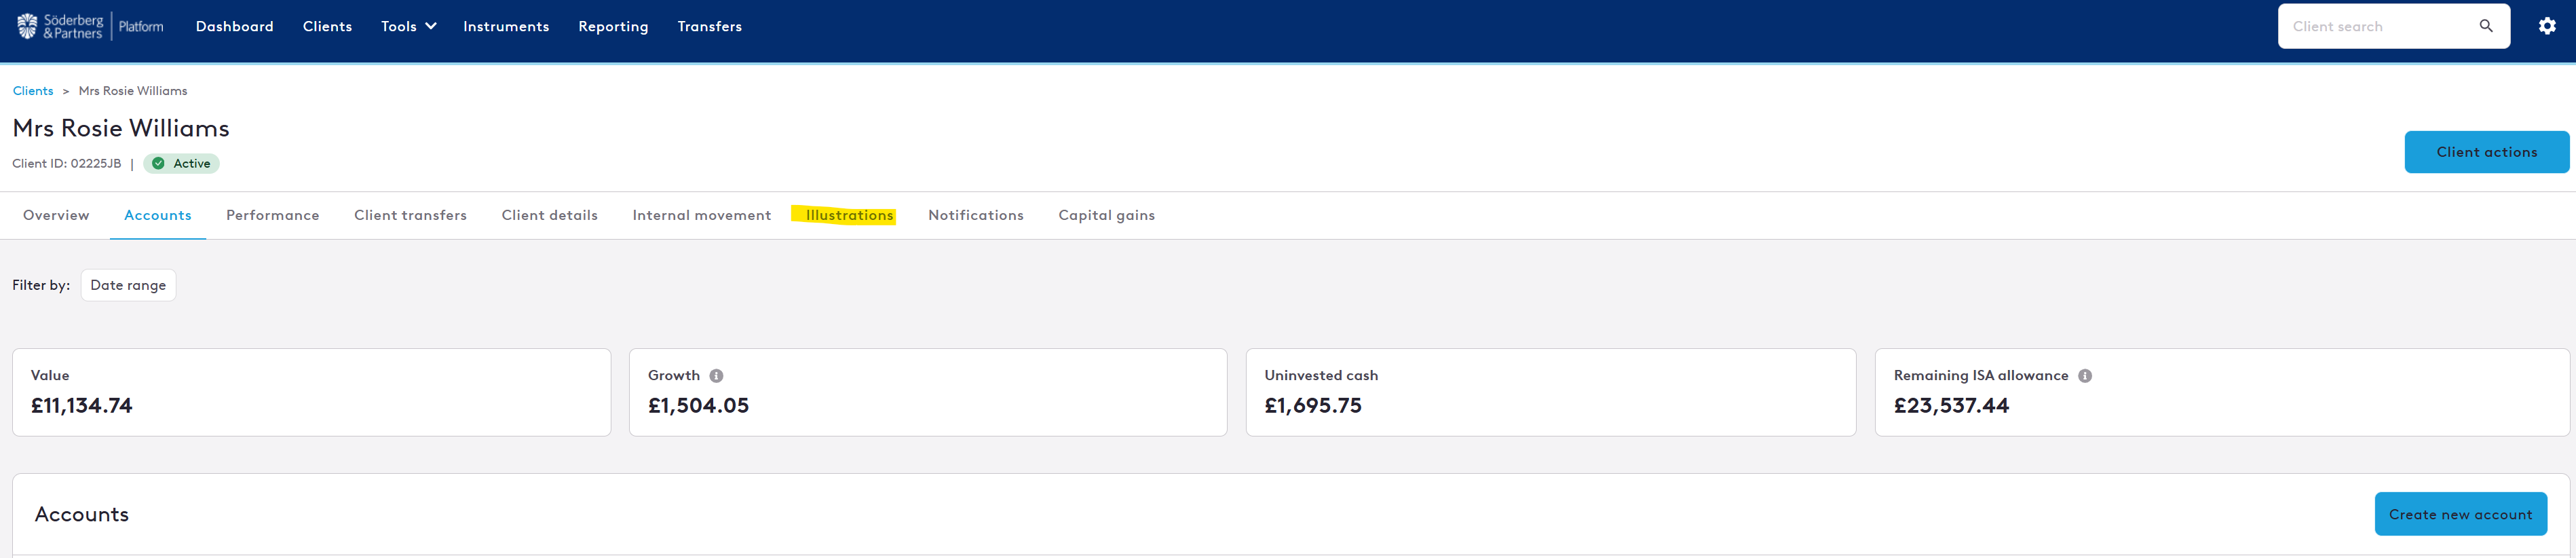
Task: Click the Clients breadcrumb link
Action: point(33,91)
